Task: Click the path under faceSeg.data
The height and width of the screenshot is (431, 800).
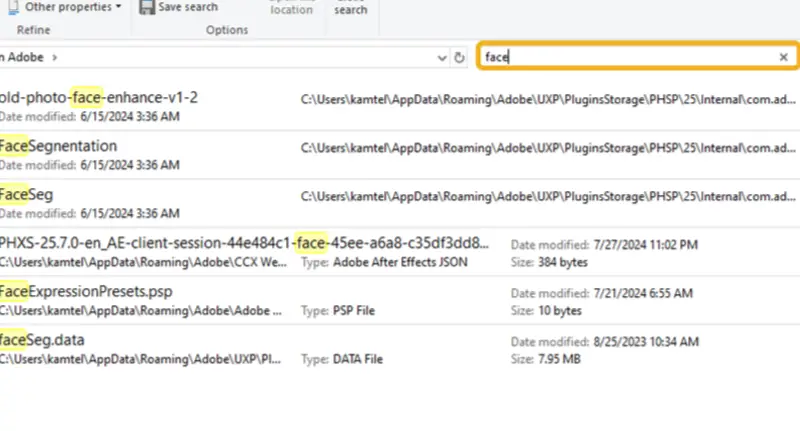Action: pos(140,359)
